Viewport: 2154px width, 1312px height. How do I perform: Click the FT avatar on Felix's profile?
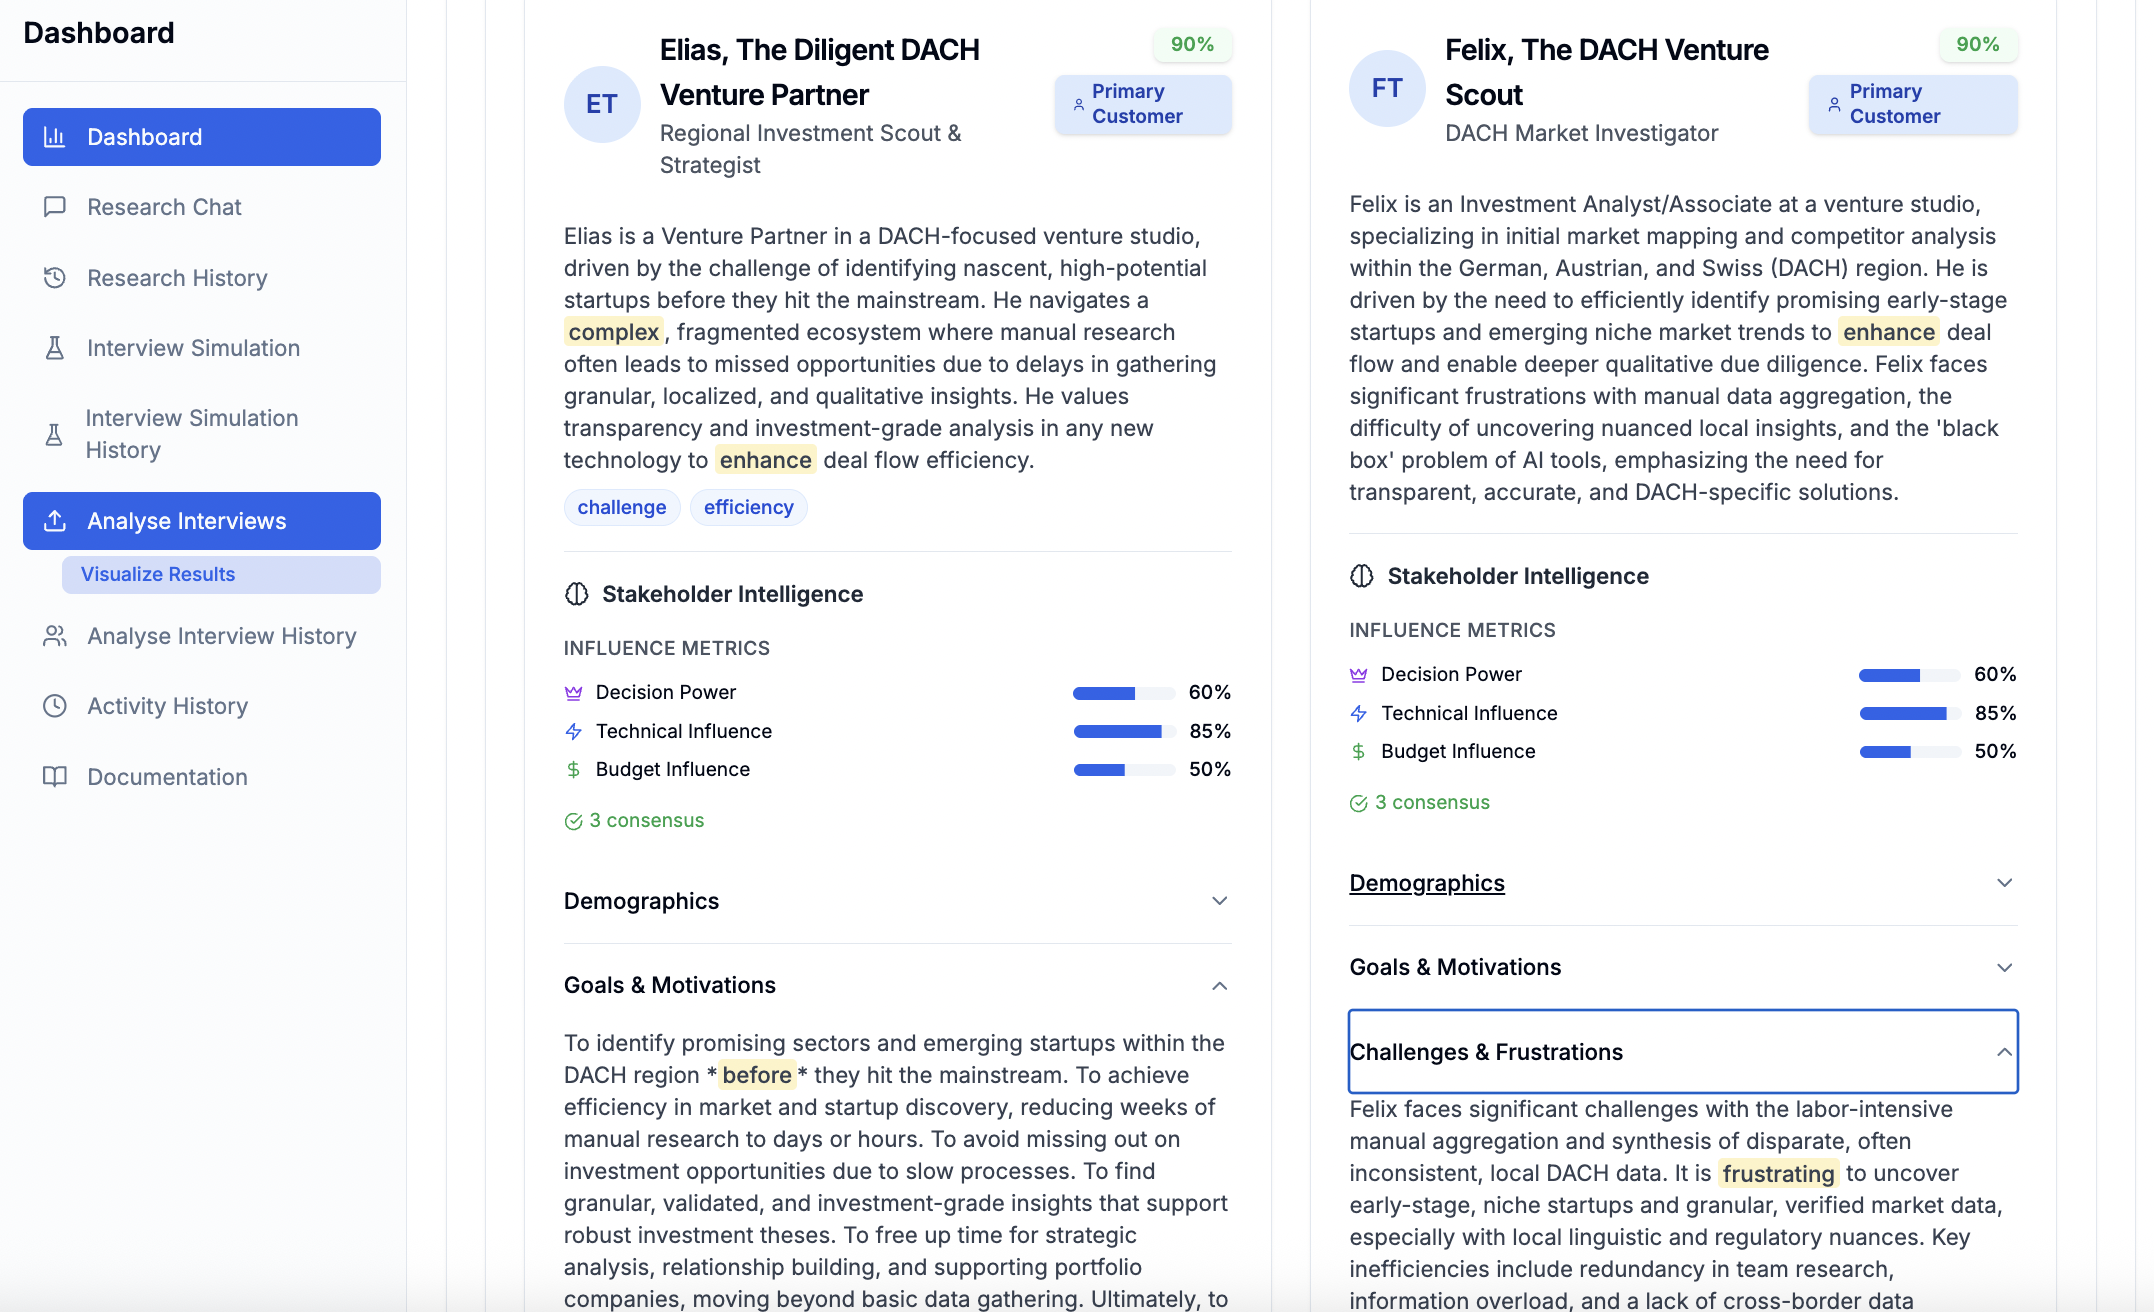click(x=1386, y=88)
